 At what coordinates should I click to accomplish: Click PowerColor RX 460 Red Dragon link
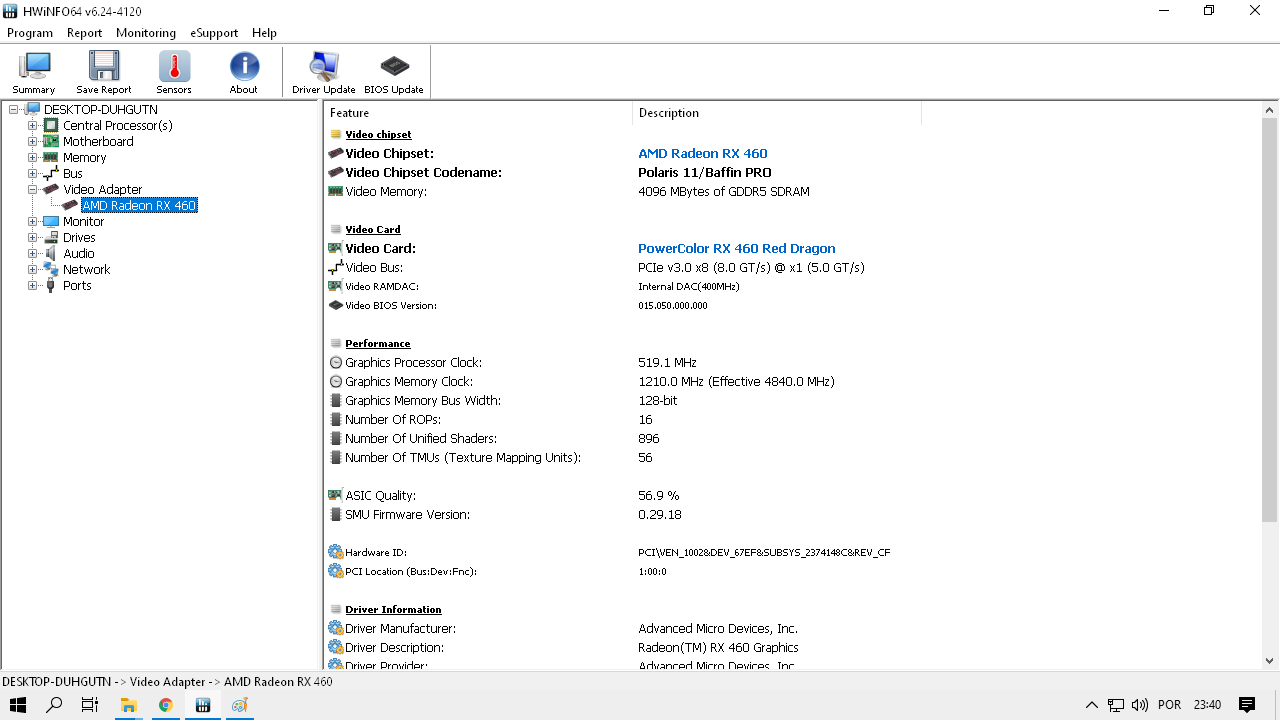[737, 249]
